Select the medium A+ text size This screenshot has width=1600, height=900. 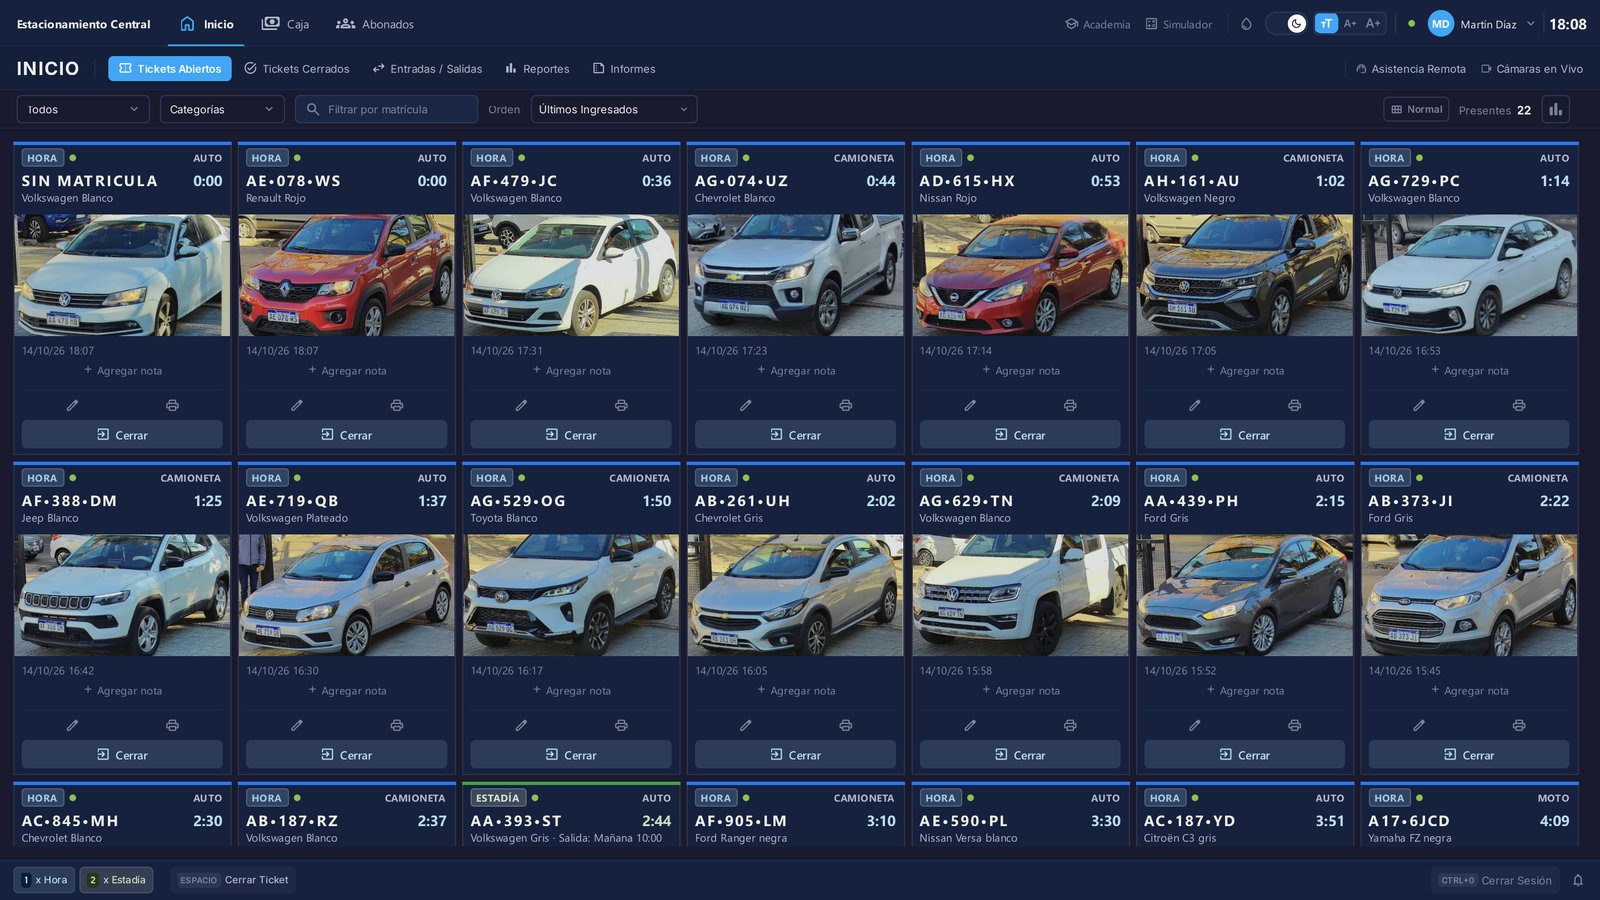point(1350,24)
